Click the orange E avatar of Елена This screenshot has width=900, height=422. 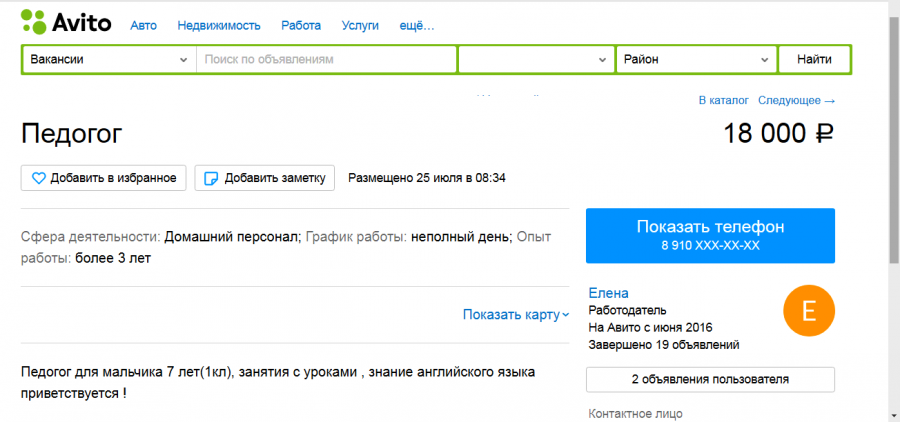[809, 311]
